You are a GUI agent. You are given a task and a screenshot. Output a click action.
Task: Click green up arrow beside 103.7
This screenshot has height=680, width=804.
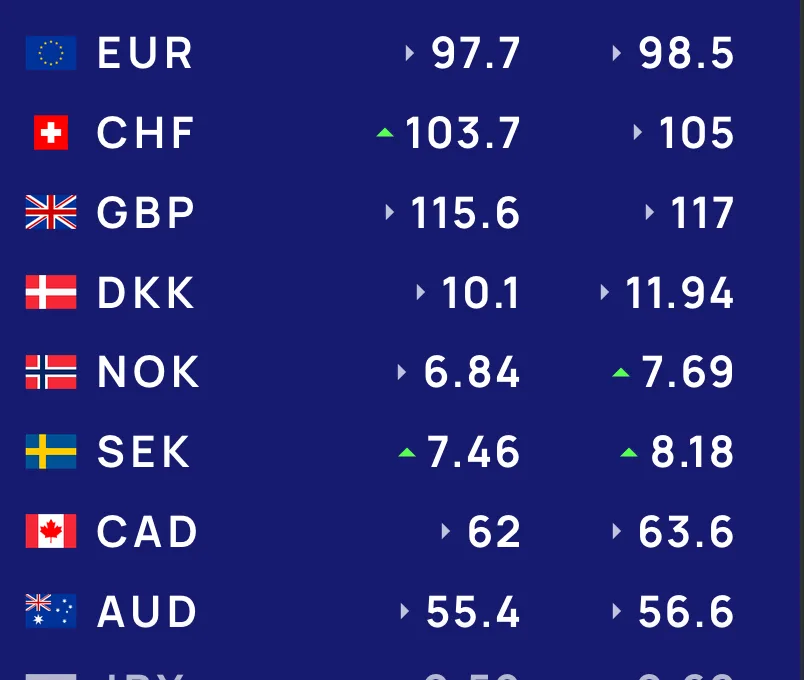coord(385,133)
